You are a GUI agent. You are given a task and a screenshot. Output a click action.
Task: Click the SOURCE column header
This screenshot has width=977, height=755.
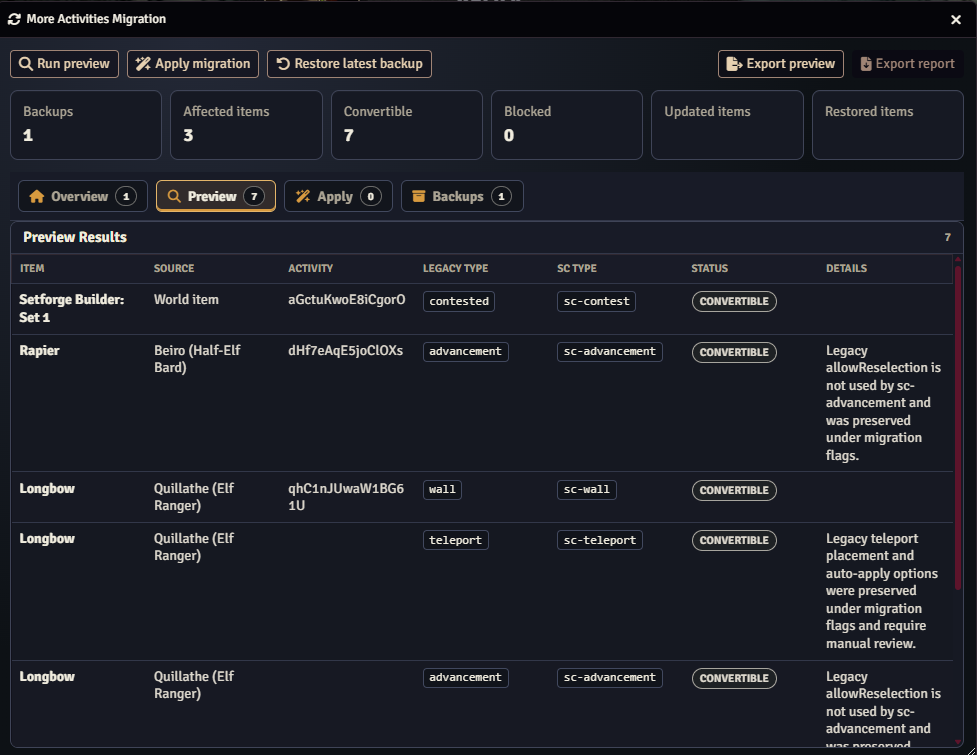pos(174,268)
